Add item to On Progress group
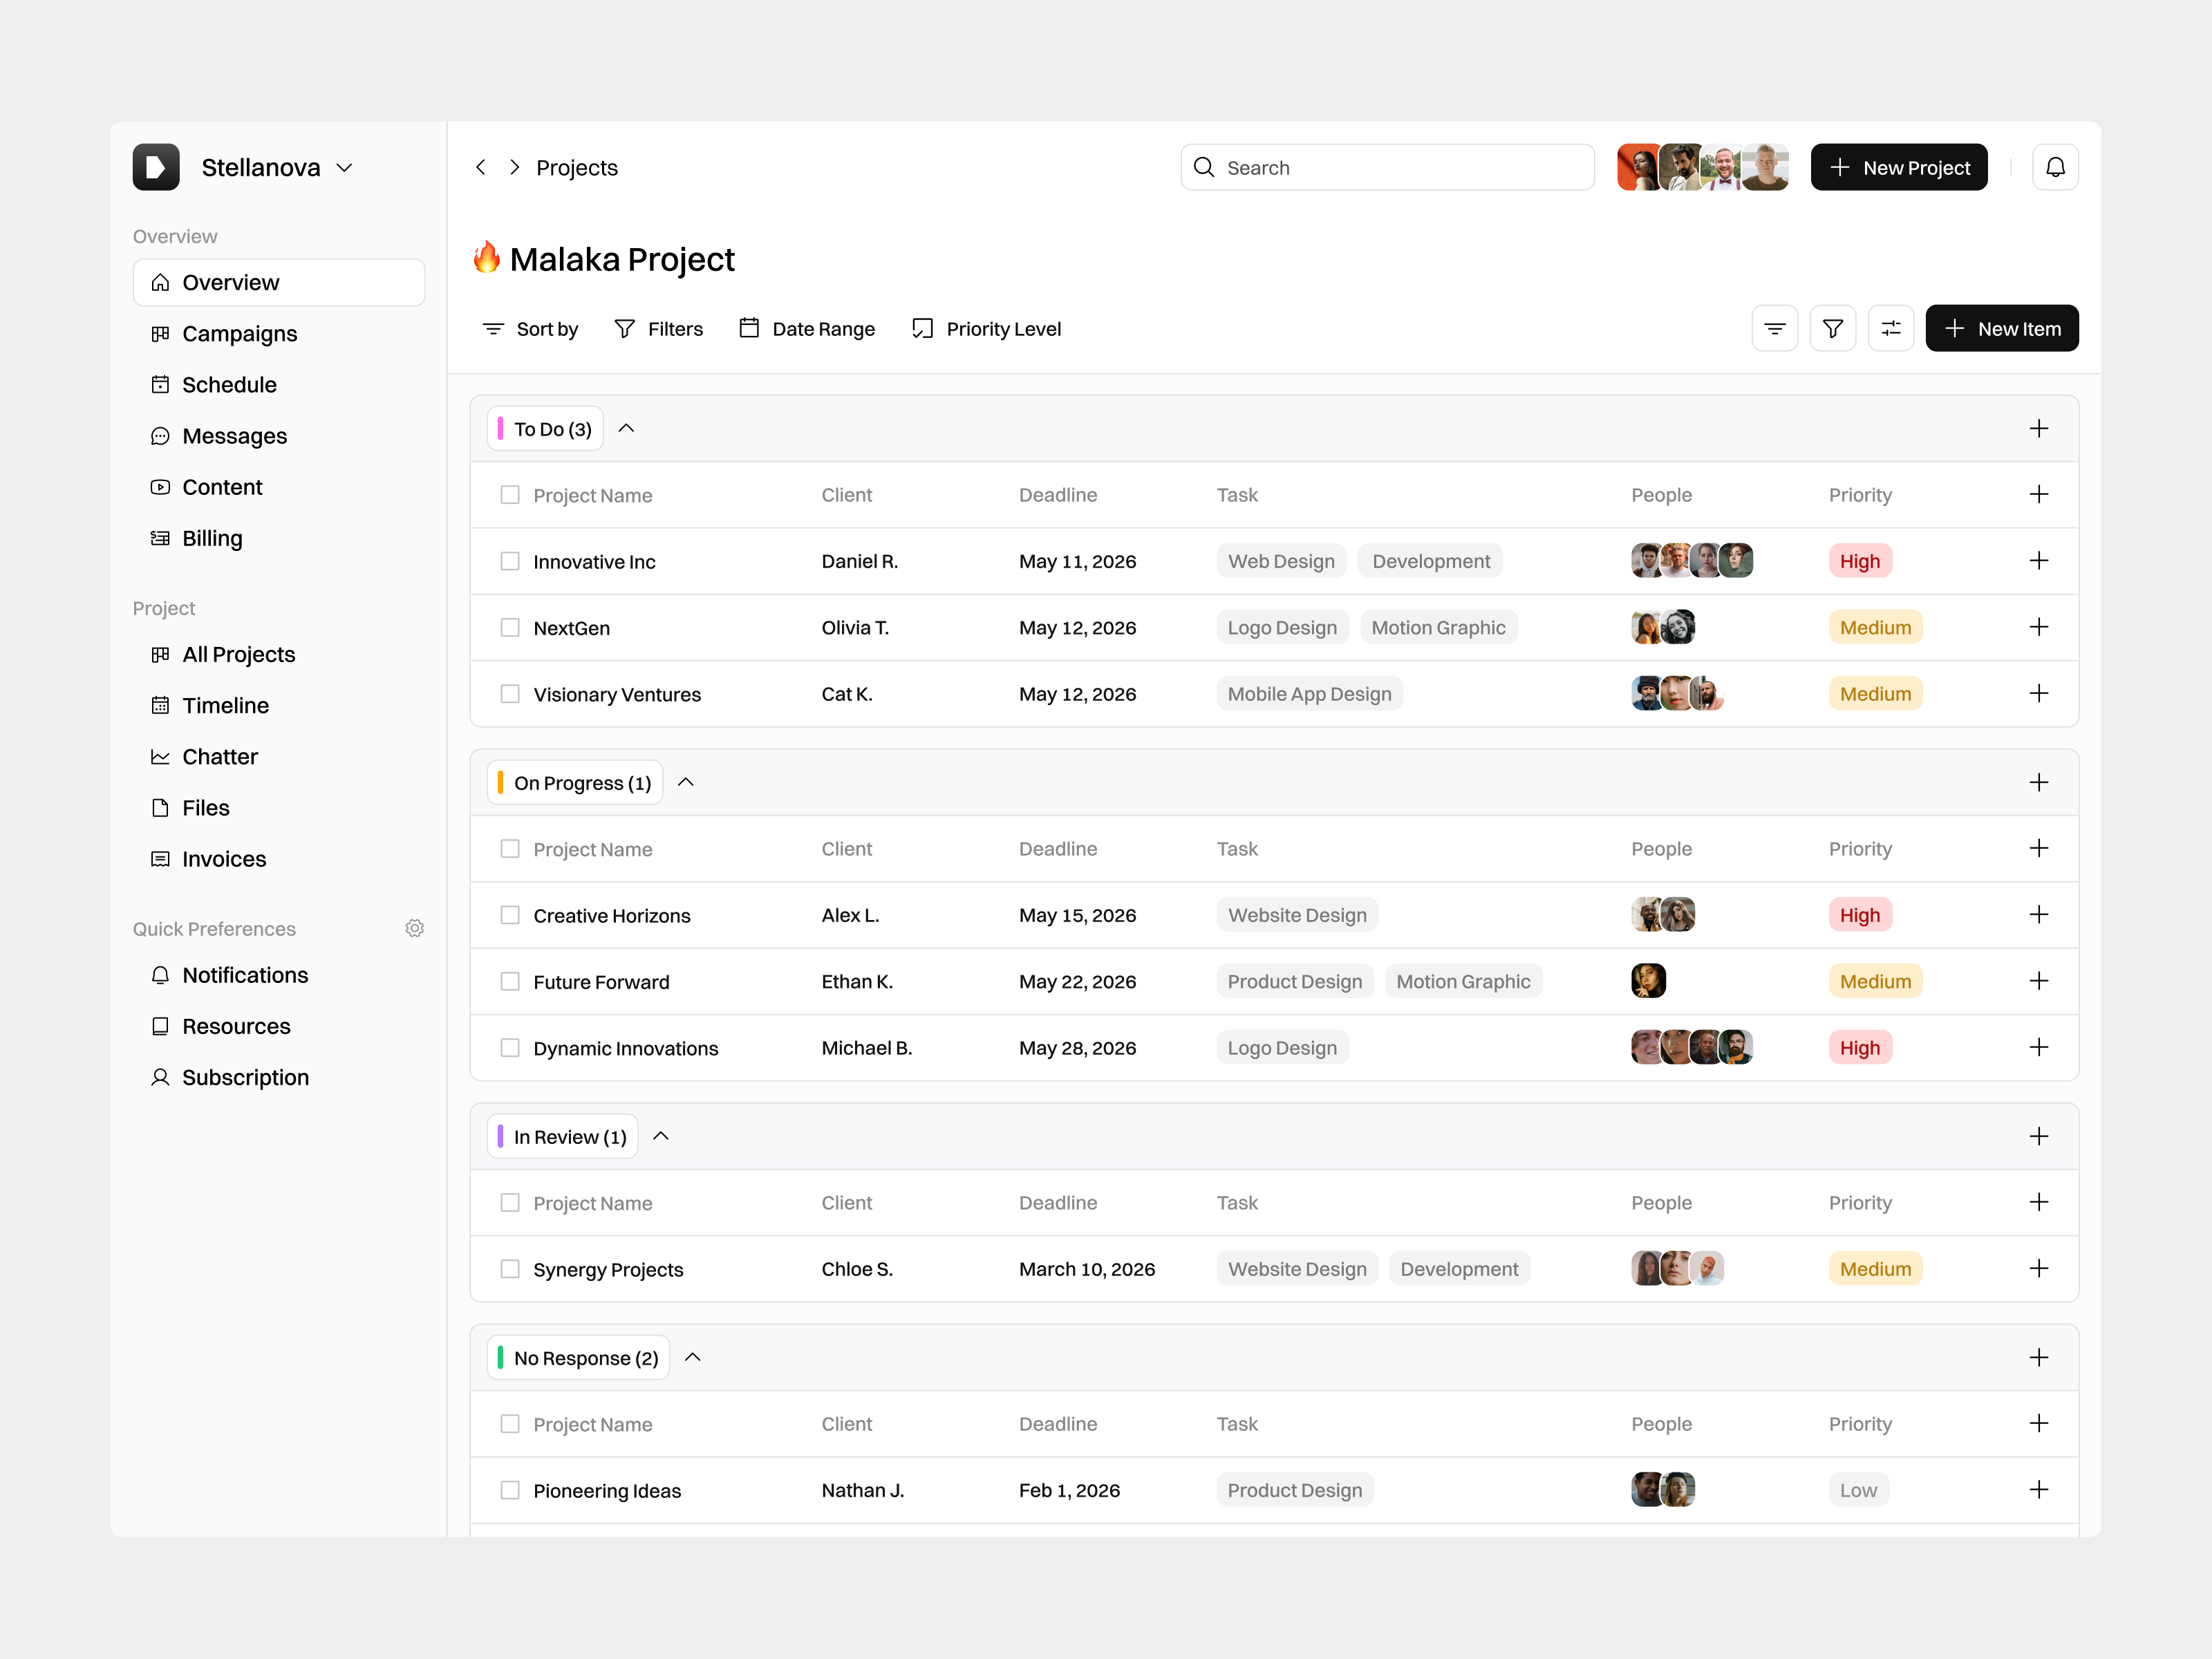 tap(2038, 782)
